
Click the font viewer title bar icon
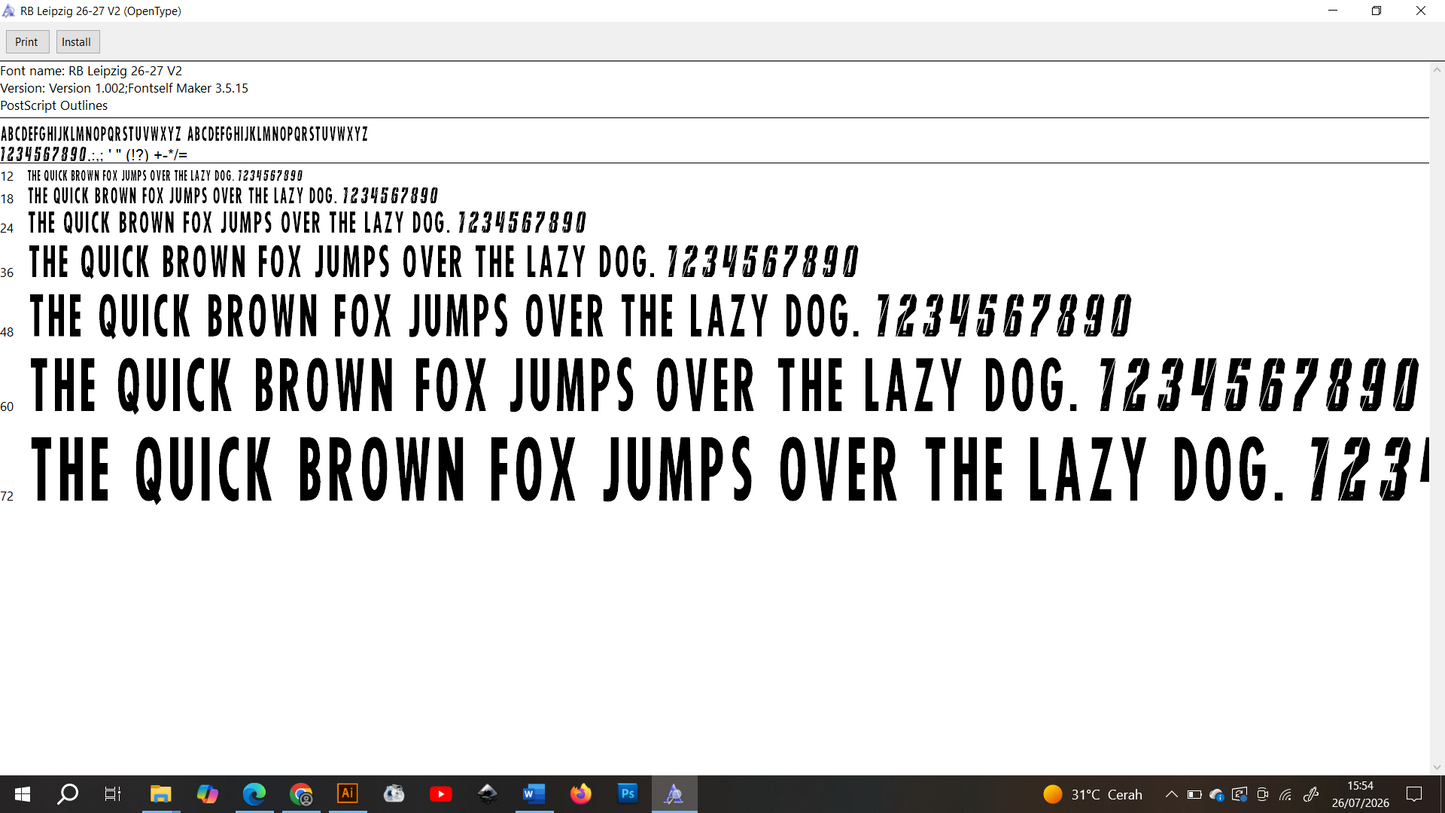pyautogui.click(x=10, y=11)
